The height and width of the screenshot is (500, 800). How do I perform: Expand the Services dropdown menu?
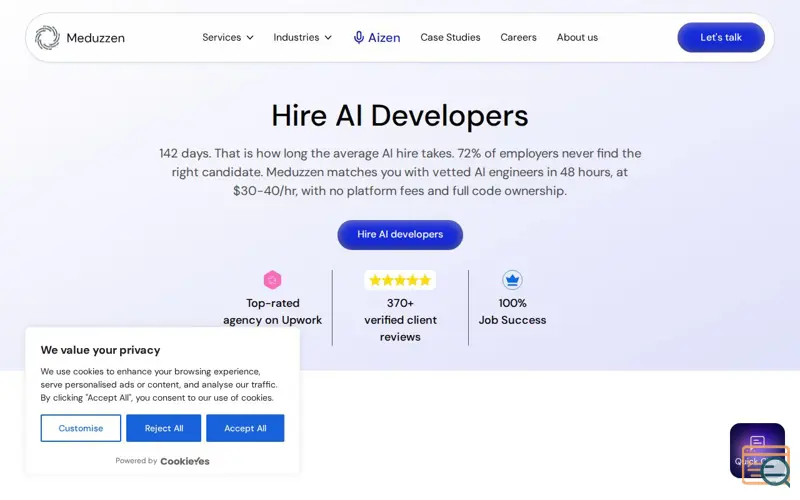(228, 37)
